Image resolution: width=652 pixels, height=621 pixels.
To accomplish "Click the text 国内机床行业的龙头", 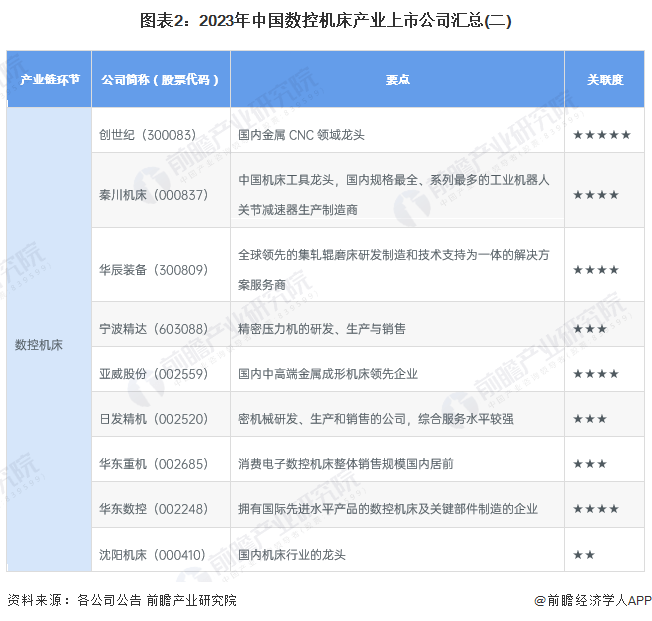I will [291, 555].
